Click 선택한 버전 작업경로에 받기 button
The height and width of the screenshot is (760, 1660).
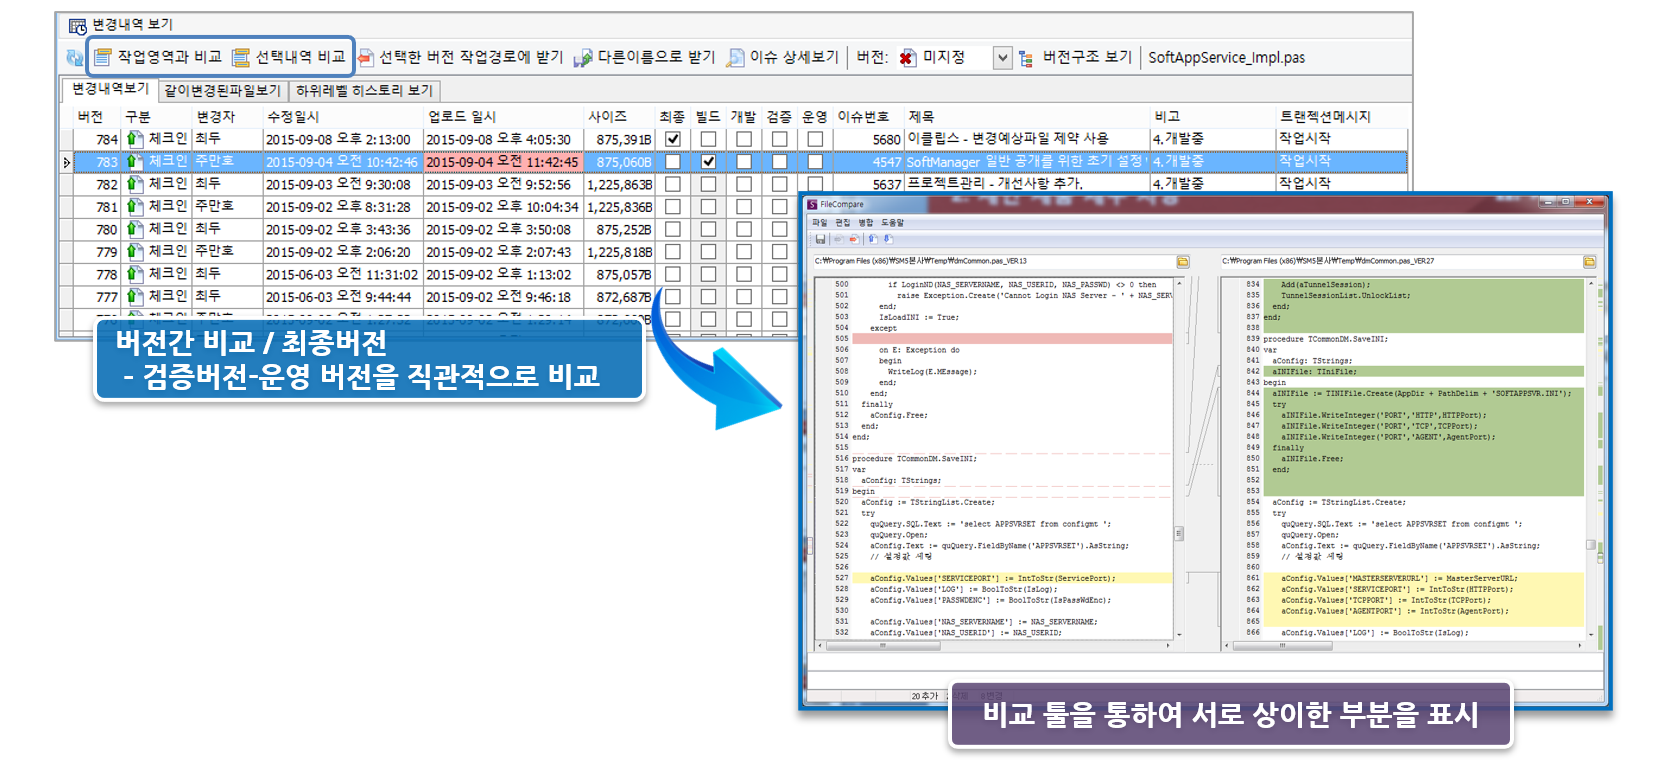point(461,57)
